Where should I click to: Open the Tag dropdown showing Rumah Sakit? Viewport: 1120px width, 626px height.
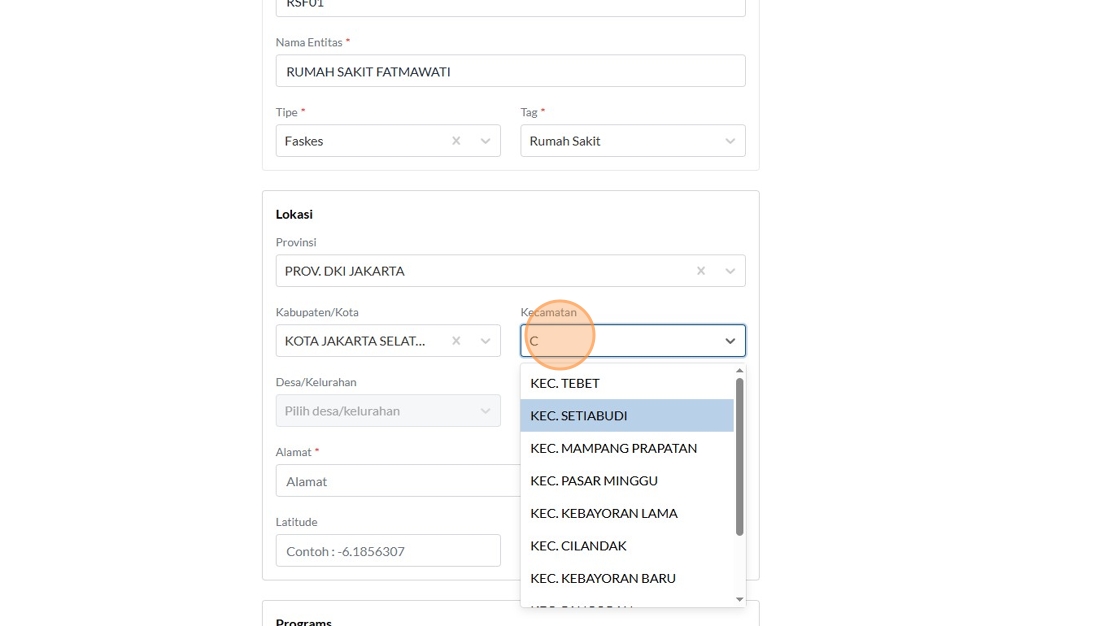tap(633, 141)
